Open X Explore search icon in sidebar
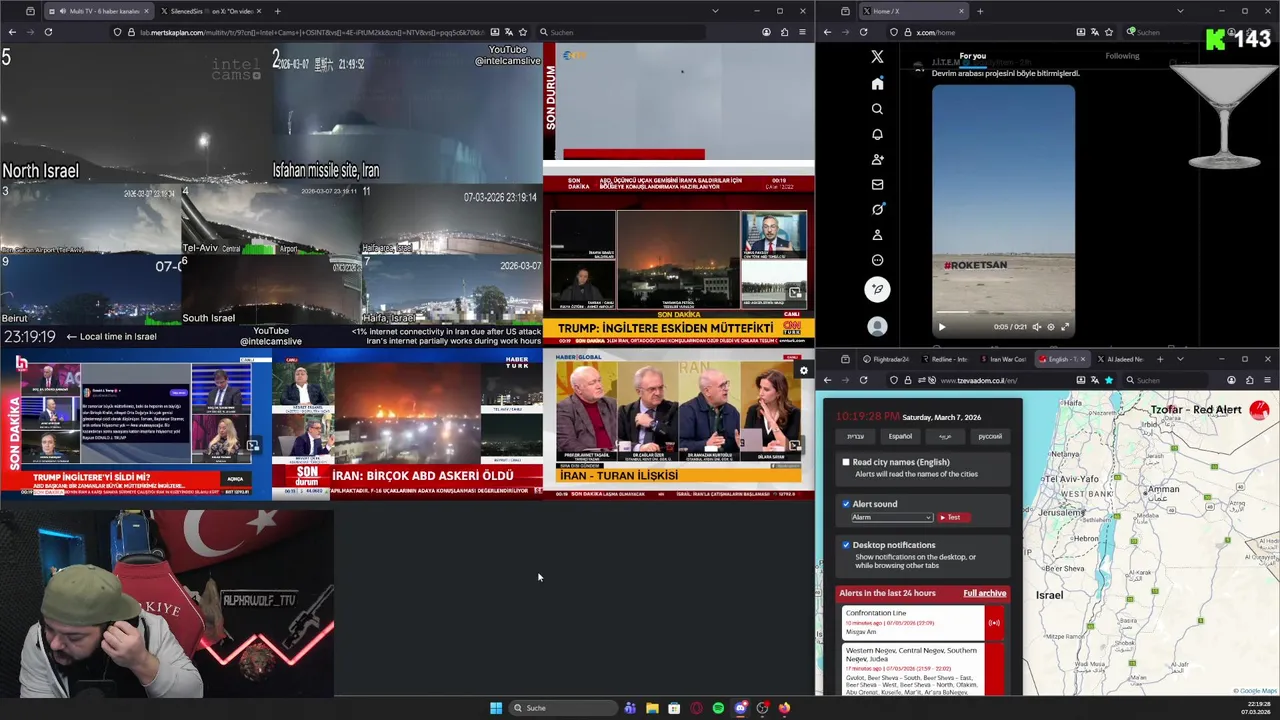The height and width of the screenshot is (720, 1280). pos(877,109)
